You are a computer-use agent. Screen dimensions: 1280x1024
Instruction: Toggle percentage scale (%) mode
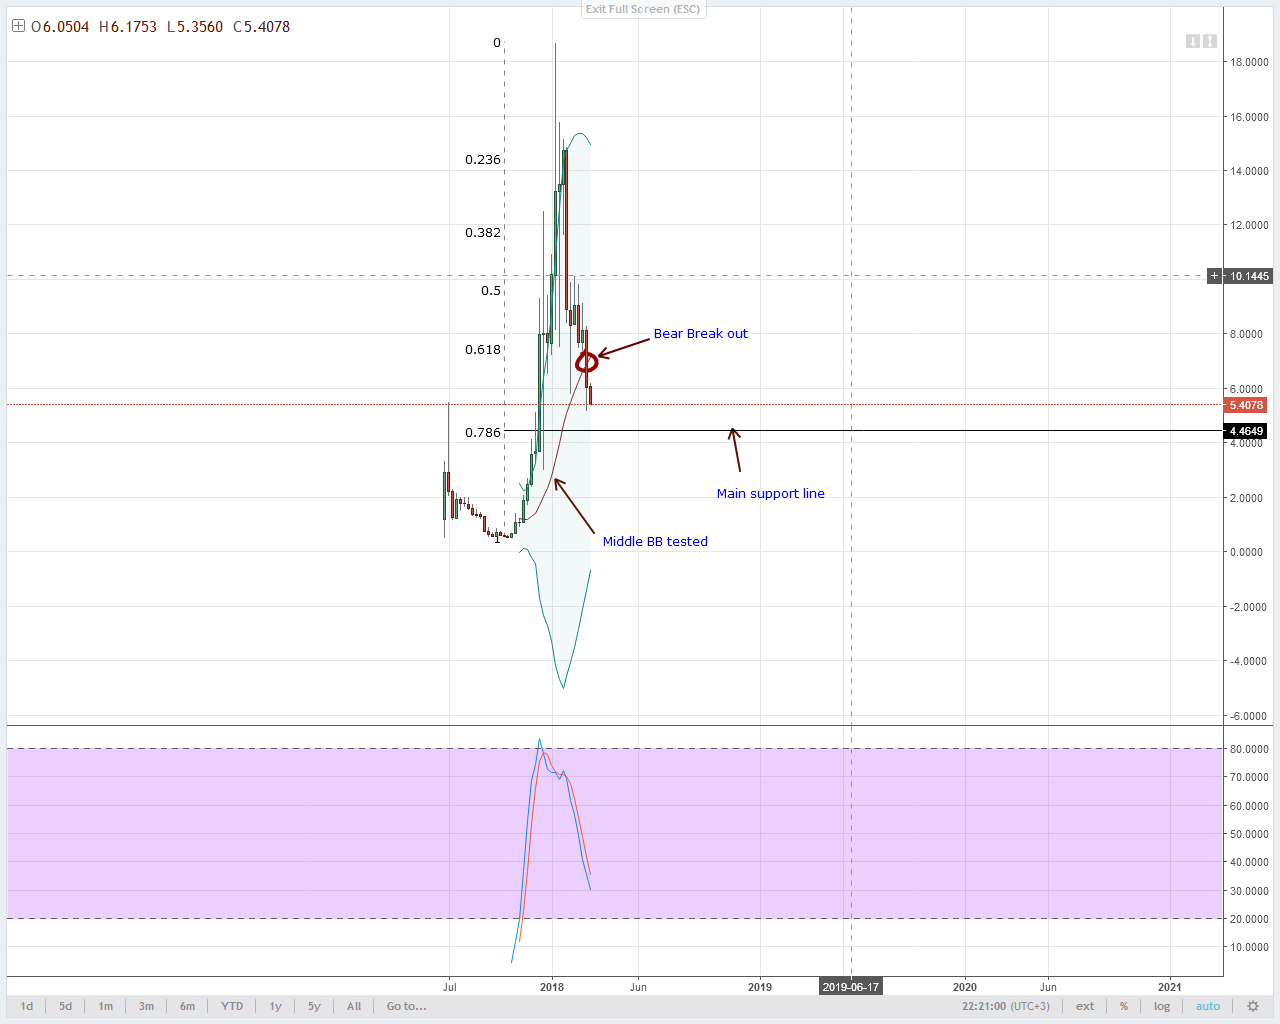click(x=1124, y=1006)
